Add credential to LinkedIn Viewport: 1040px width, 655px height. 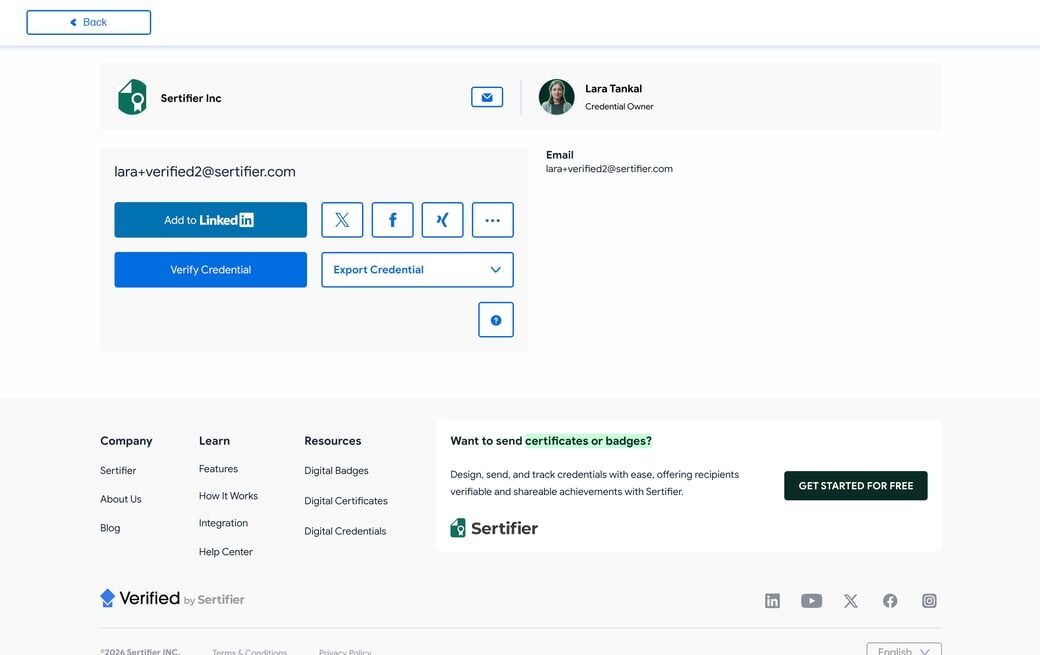click(210, 220)
